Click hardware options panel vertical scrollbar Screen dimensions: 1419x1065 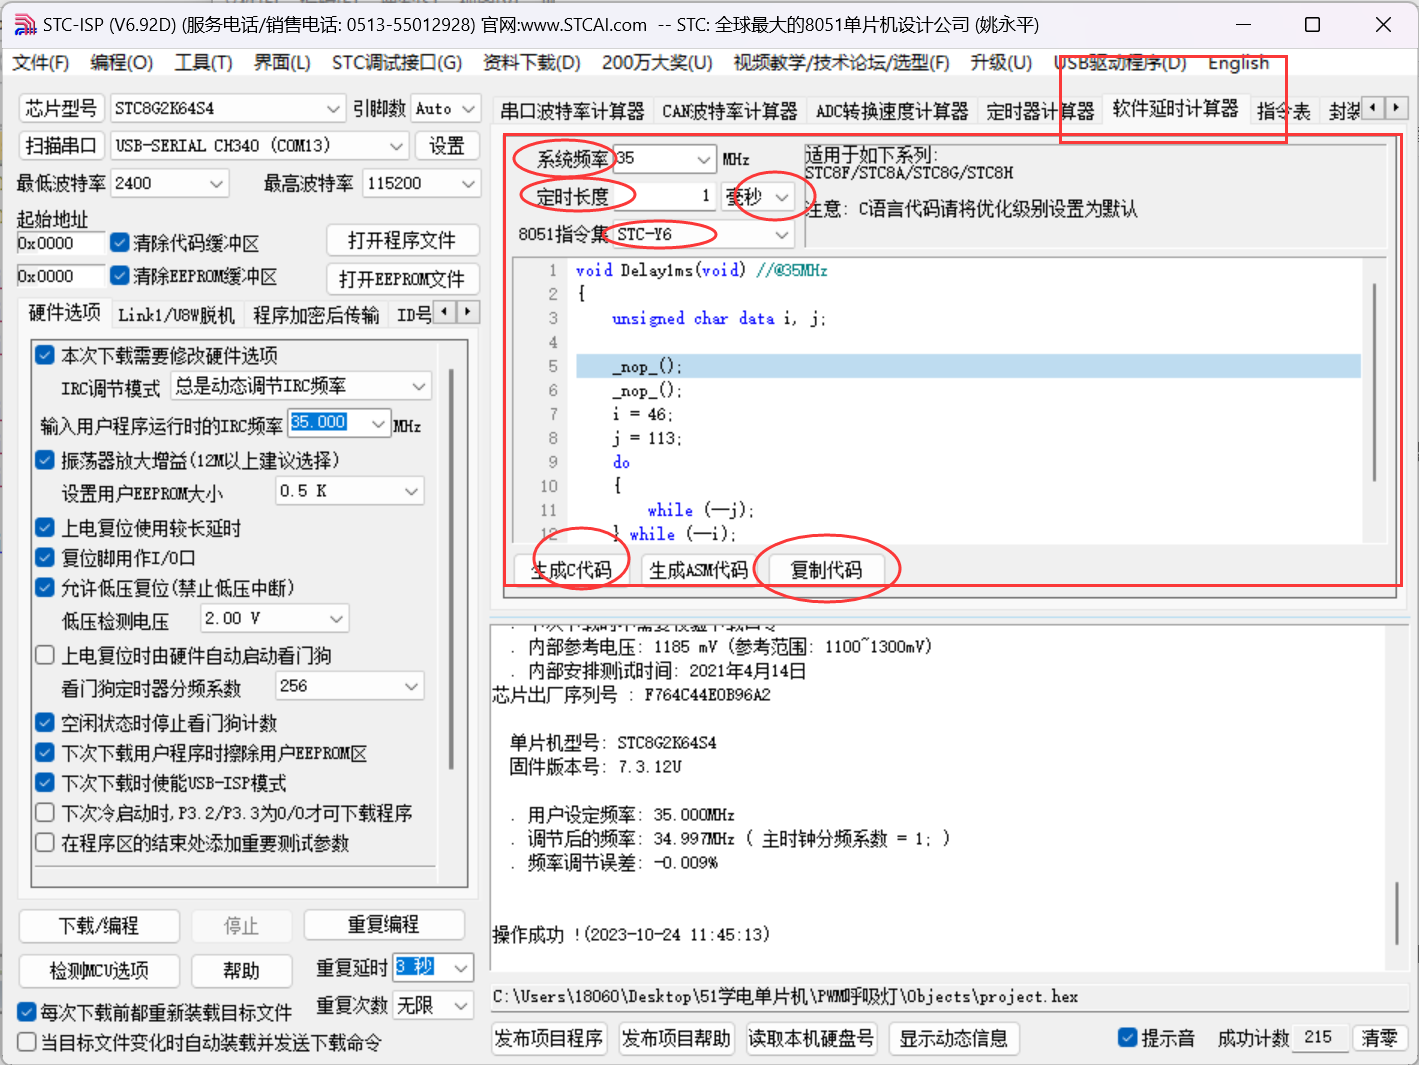click(452, 570)
